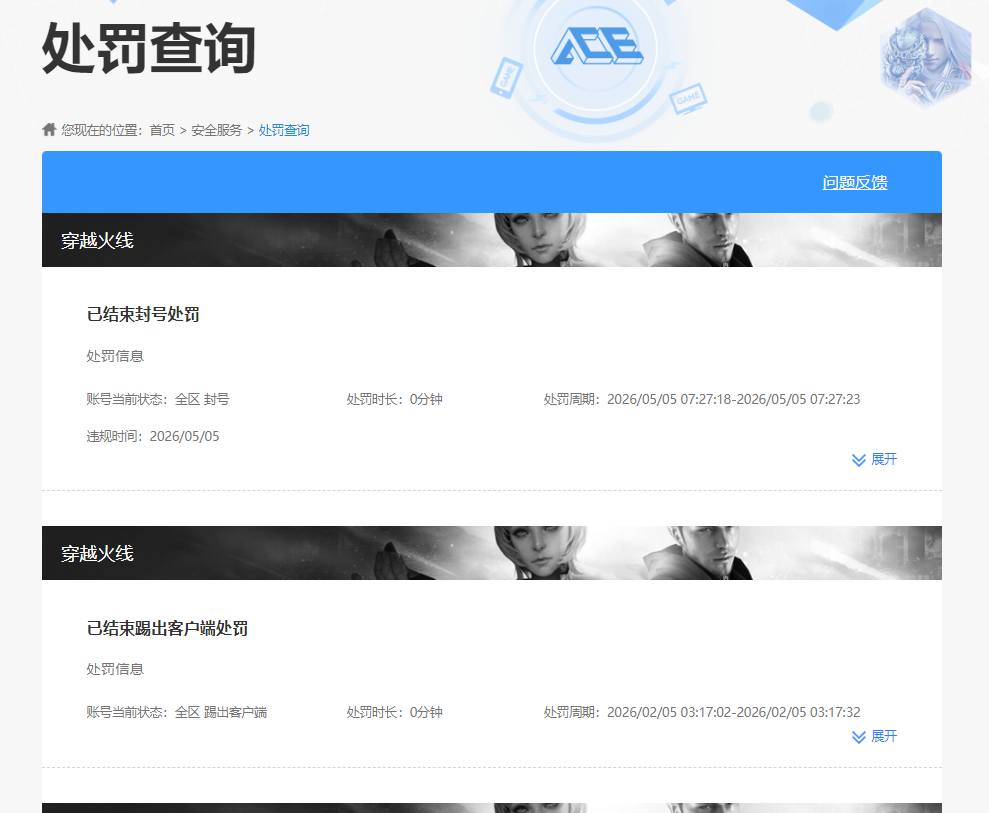Click the character avatar hexagon image
Image resolution: width=989 pixels, height=813 pixels.
coord(926,57)
